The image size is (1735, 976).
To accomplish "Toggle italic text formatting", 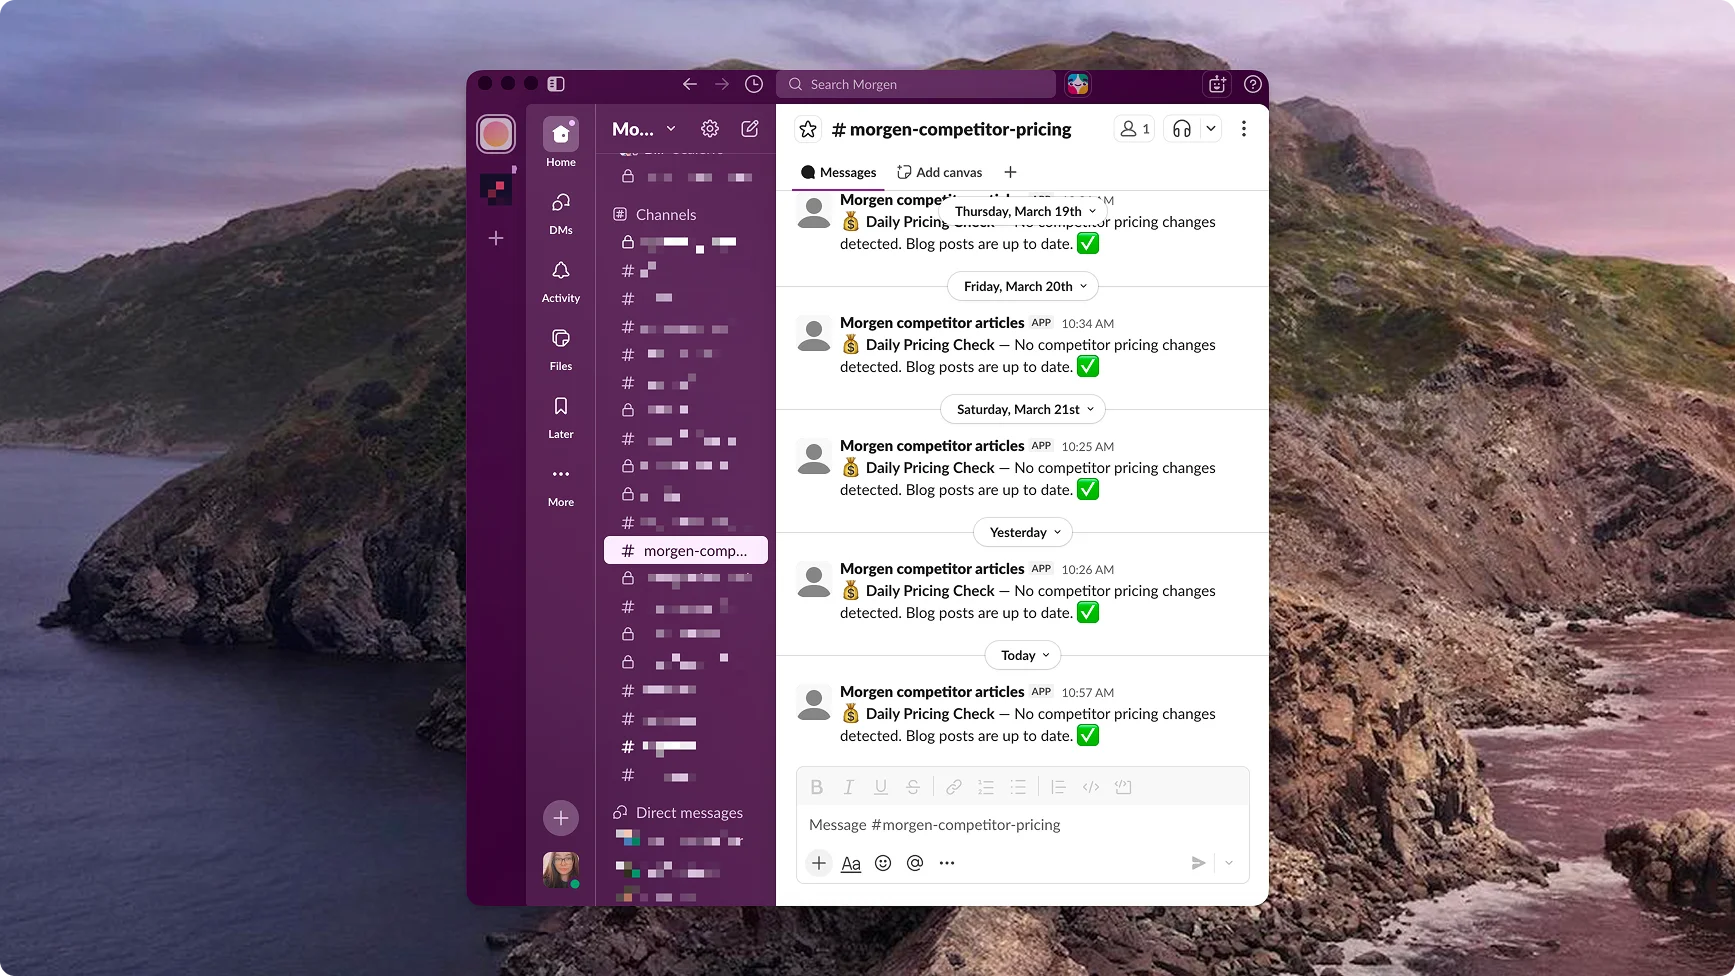I will 848,787.
